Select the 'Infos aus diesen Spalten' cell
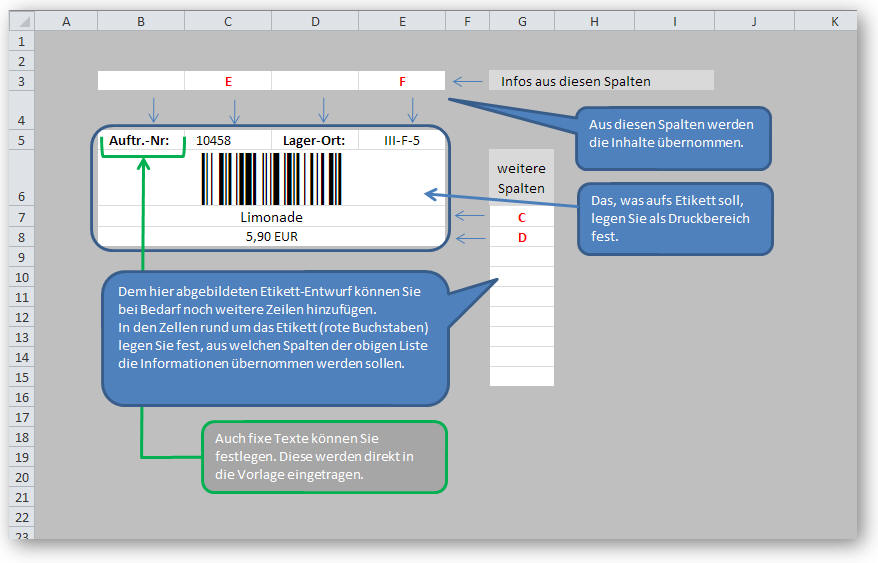The width and height of the screenshot is (878, 563). coord(601,81)
